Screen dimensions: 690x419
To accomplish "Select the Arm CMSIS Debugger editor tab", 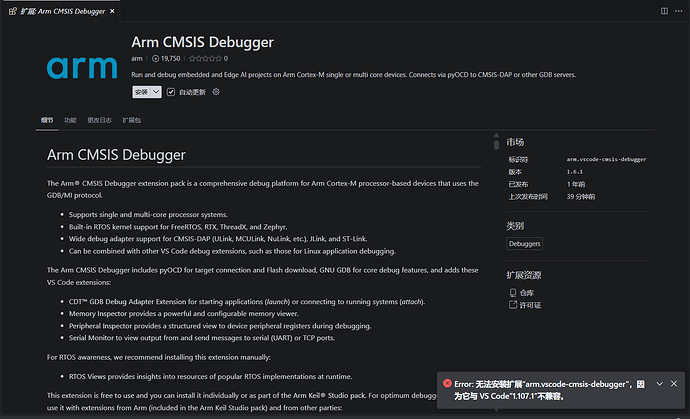I will point(62,11).
